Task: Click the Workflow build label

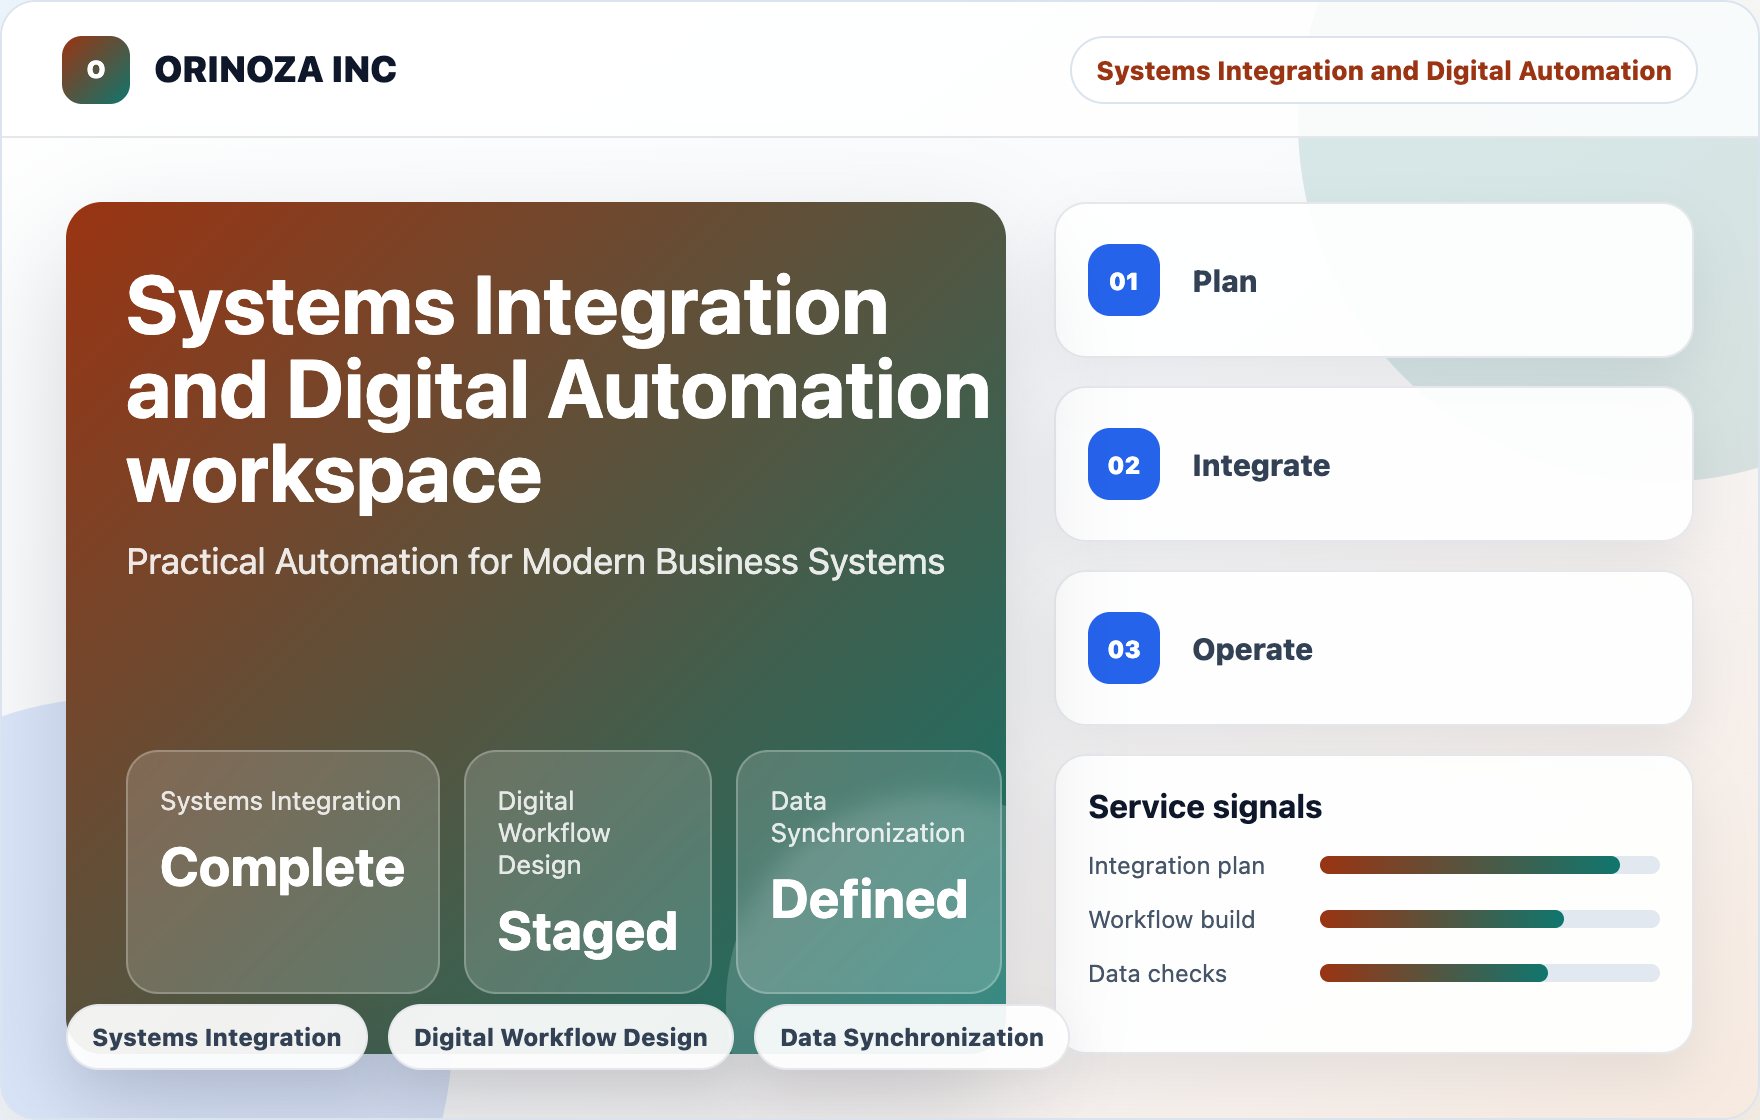Action: [1171, 919]
